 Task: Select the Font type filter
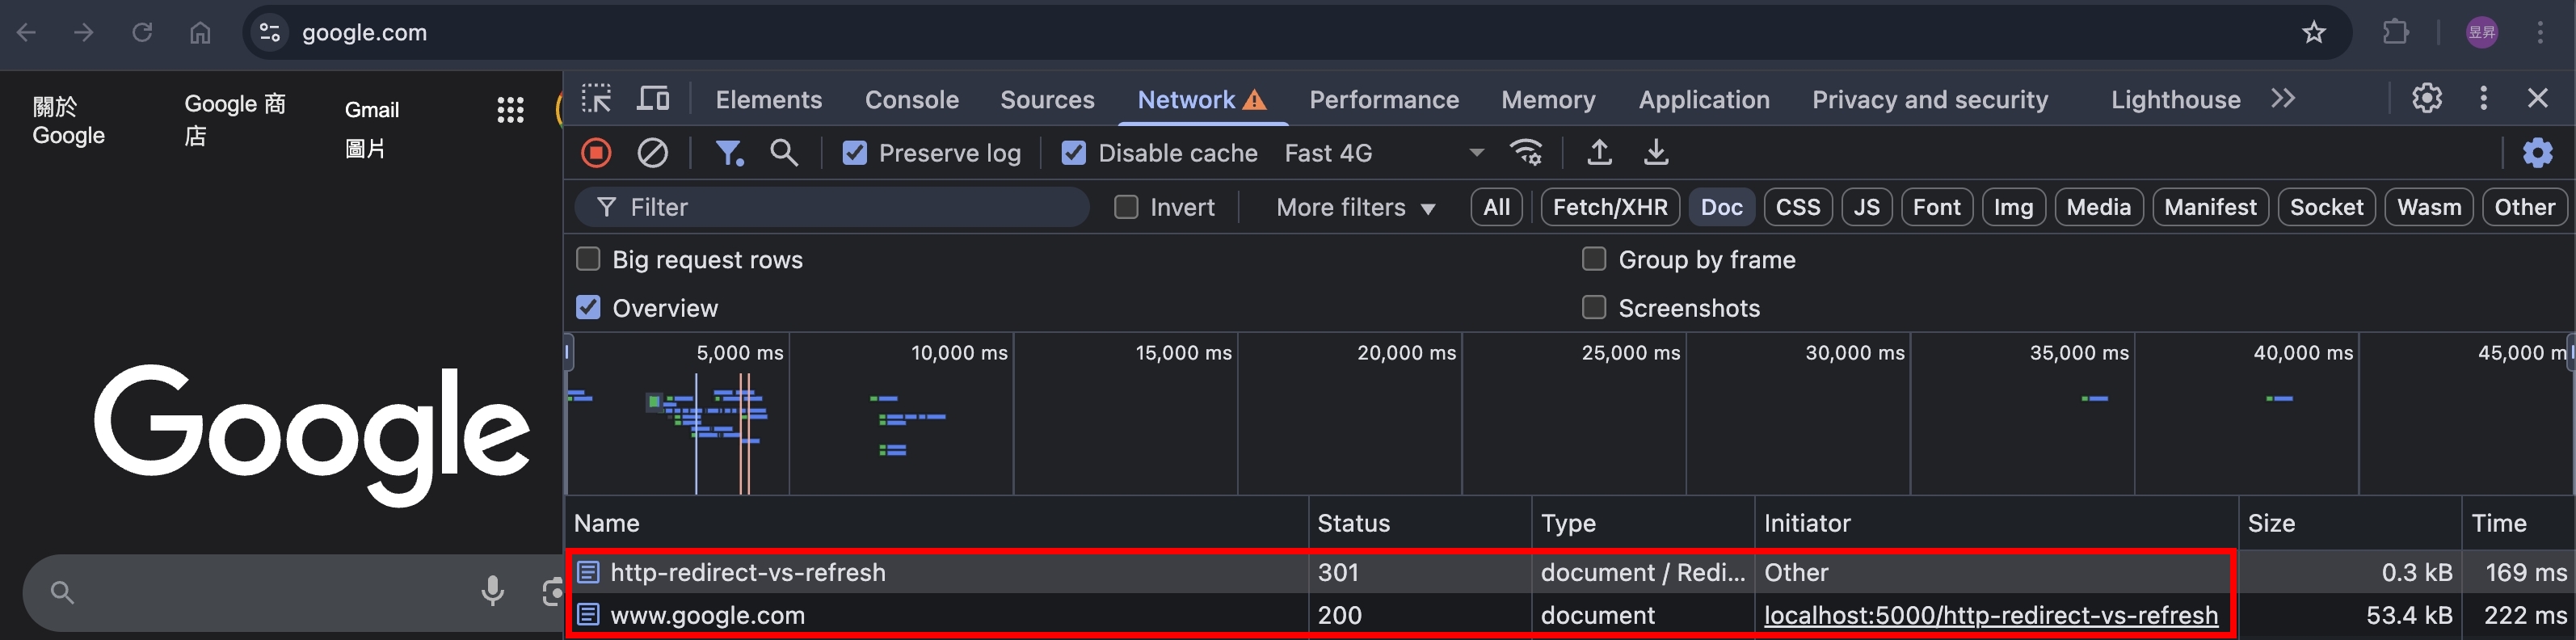(x=1937, y=207)
